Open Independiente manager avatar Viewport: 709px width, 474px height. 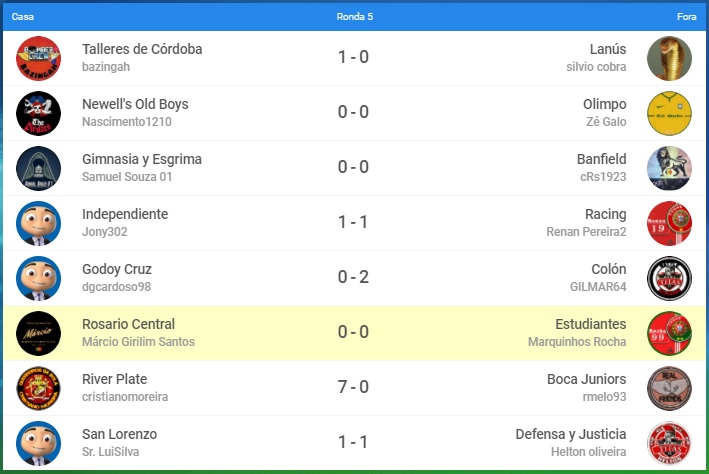coord(39,223)
